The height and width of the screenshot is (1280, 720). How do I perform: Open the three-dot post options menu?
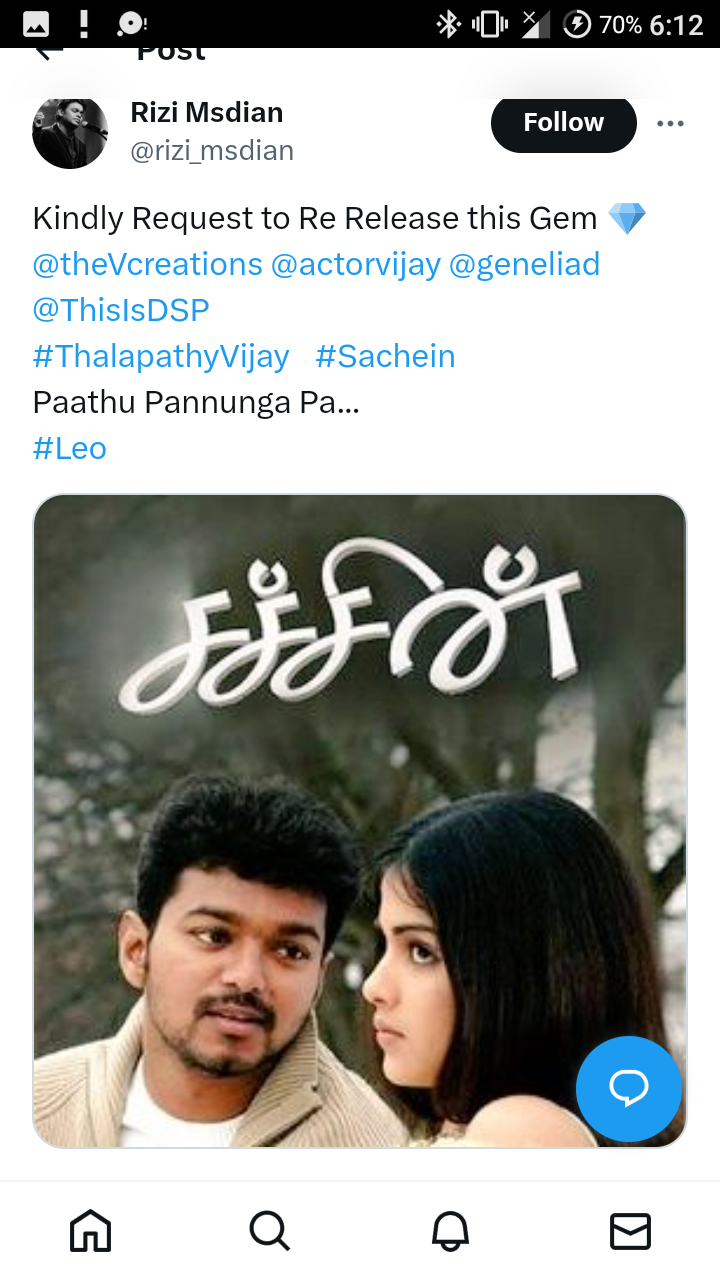coord(670,123)
